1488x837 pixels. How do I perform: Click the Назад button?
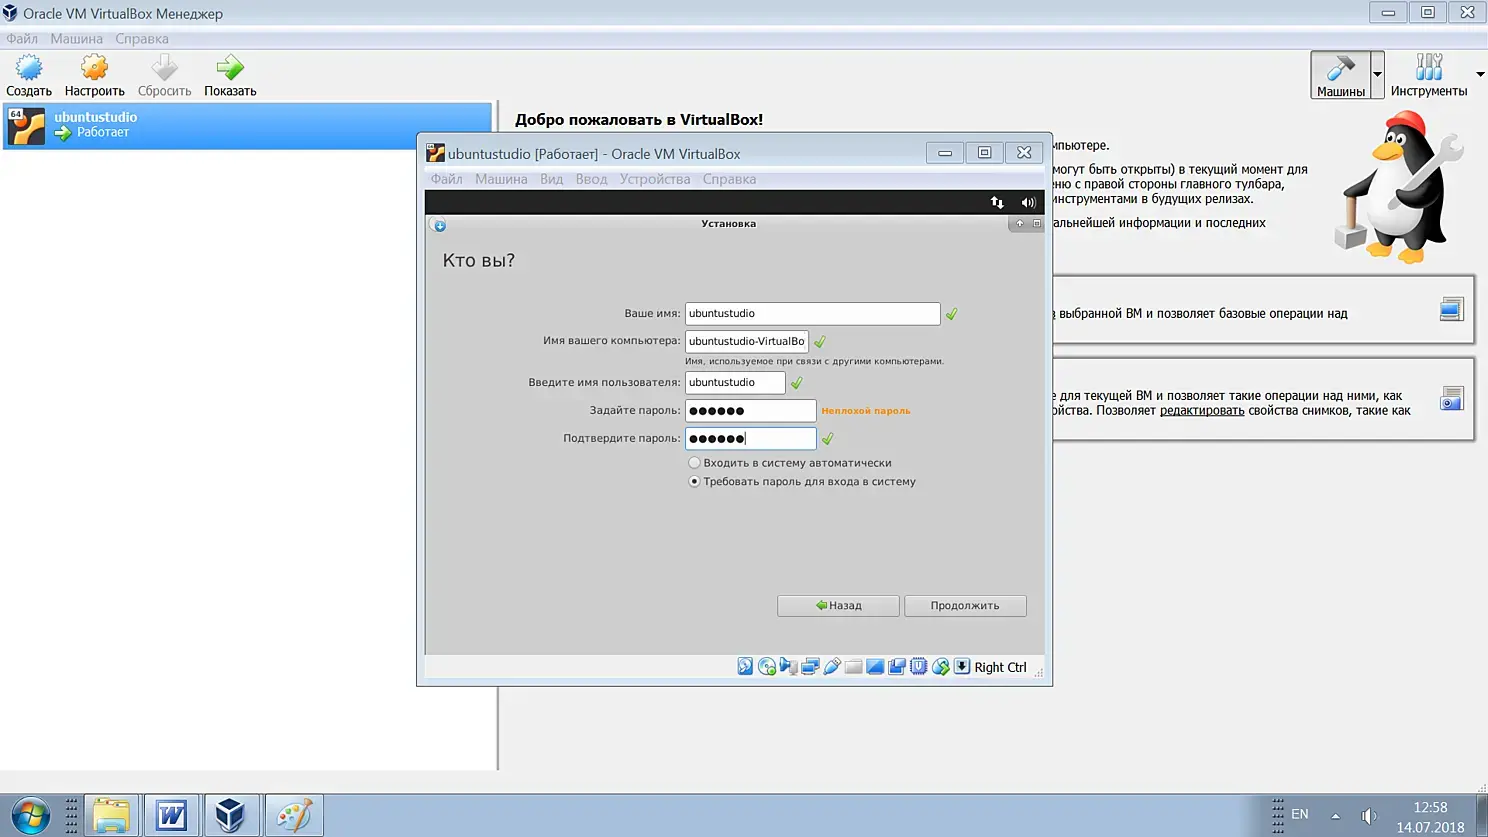(838, 606)
